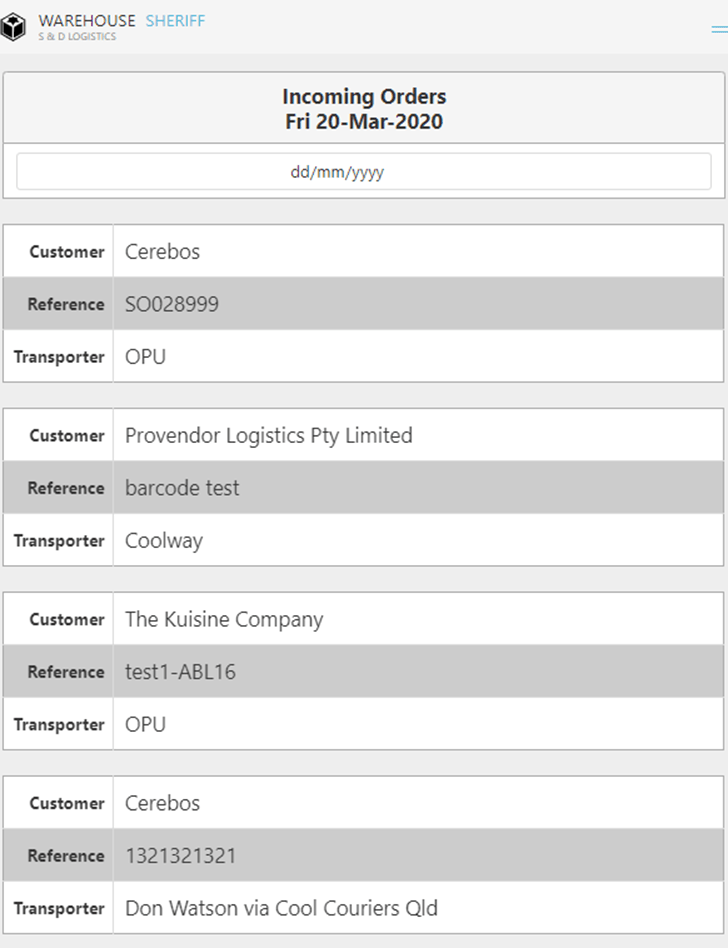The image size is (728, 948).
Task: Select reference SO028999 row
Action: pos(172,304)
